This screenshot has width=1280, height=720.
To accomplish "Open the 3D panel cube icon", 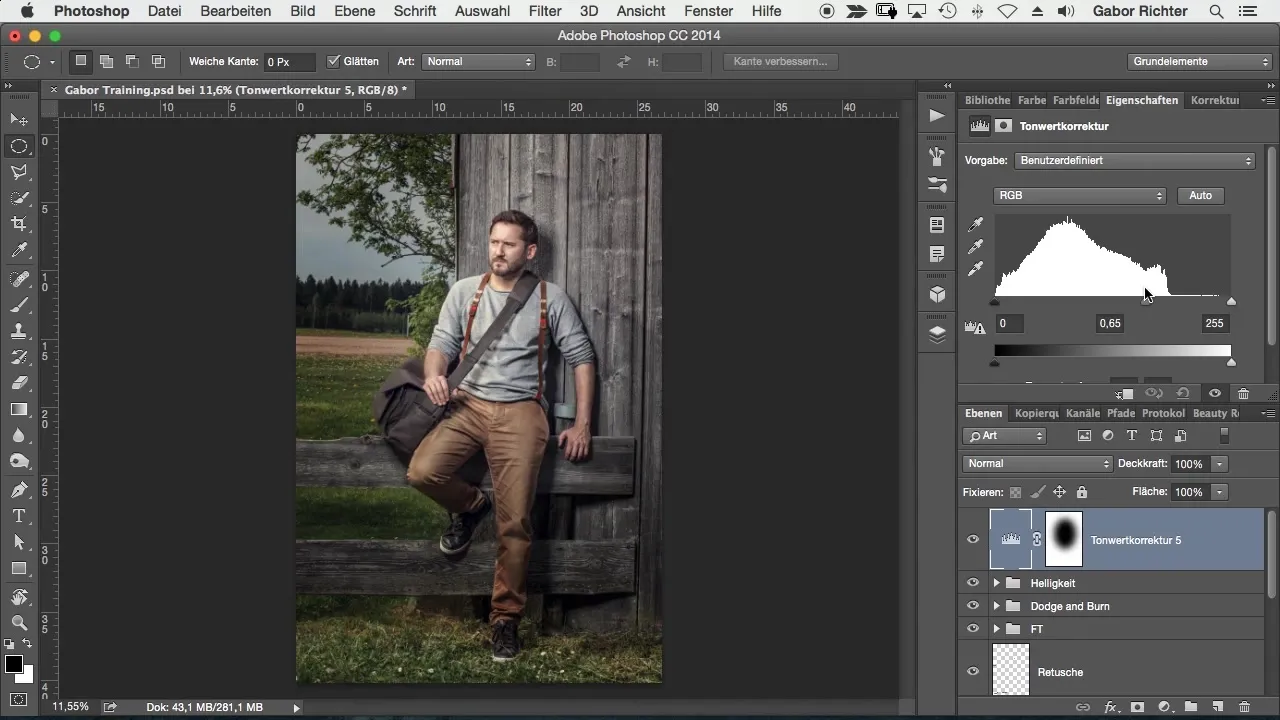I will pyautogui.click(x=937, y=294).
